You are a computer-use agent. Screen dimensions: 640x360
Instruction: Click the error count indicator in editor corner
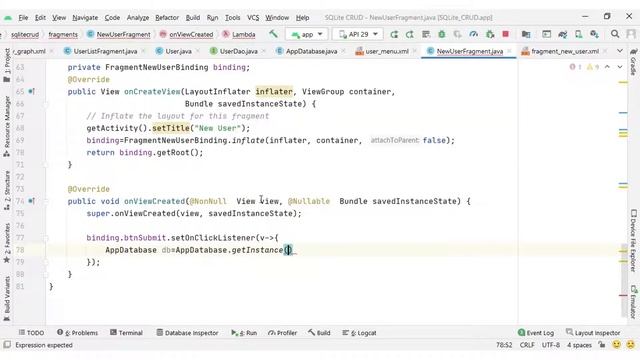pos(575,67)
